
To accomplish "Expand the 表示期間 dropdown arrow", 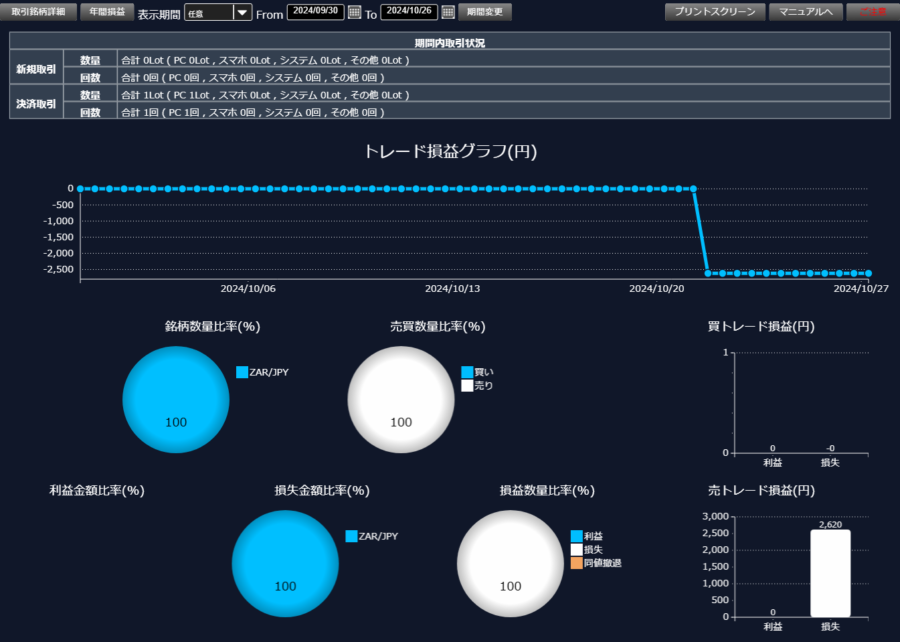I will click(x=242, y=12).
